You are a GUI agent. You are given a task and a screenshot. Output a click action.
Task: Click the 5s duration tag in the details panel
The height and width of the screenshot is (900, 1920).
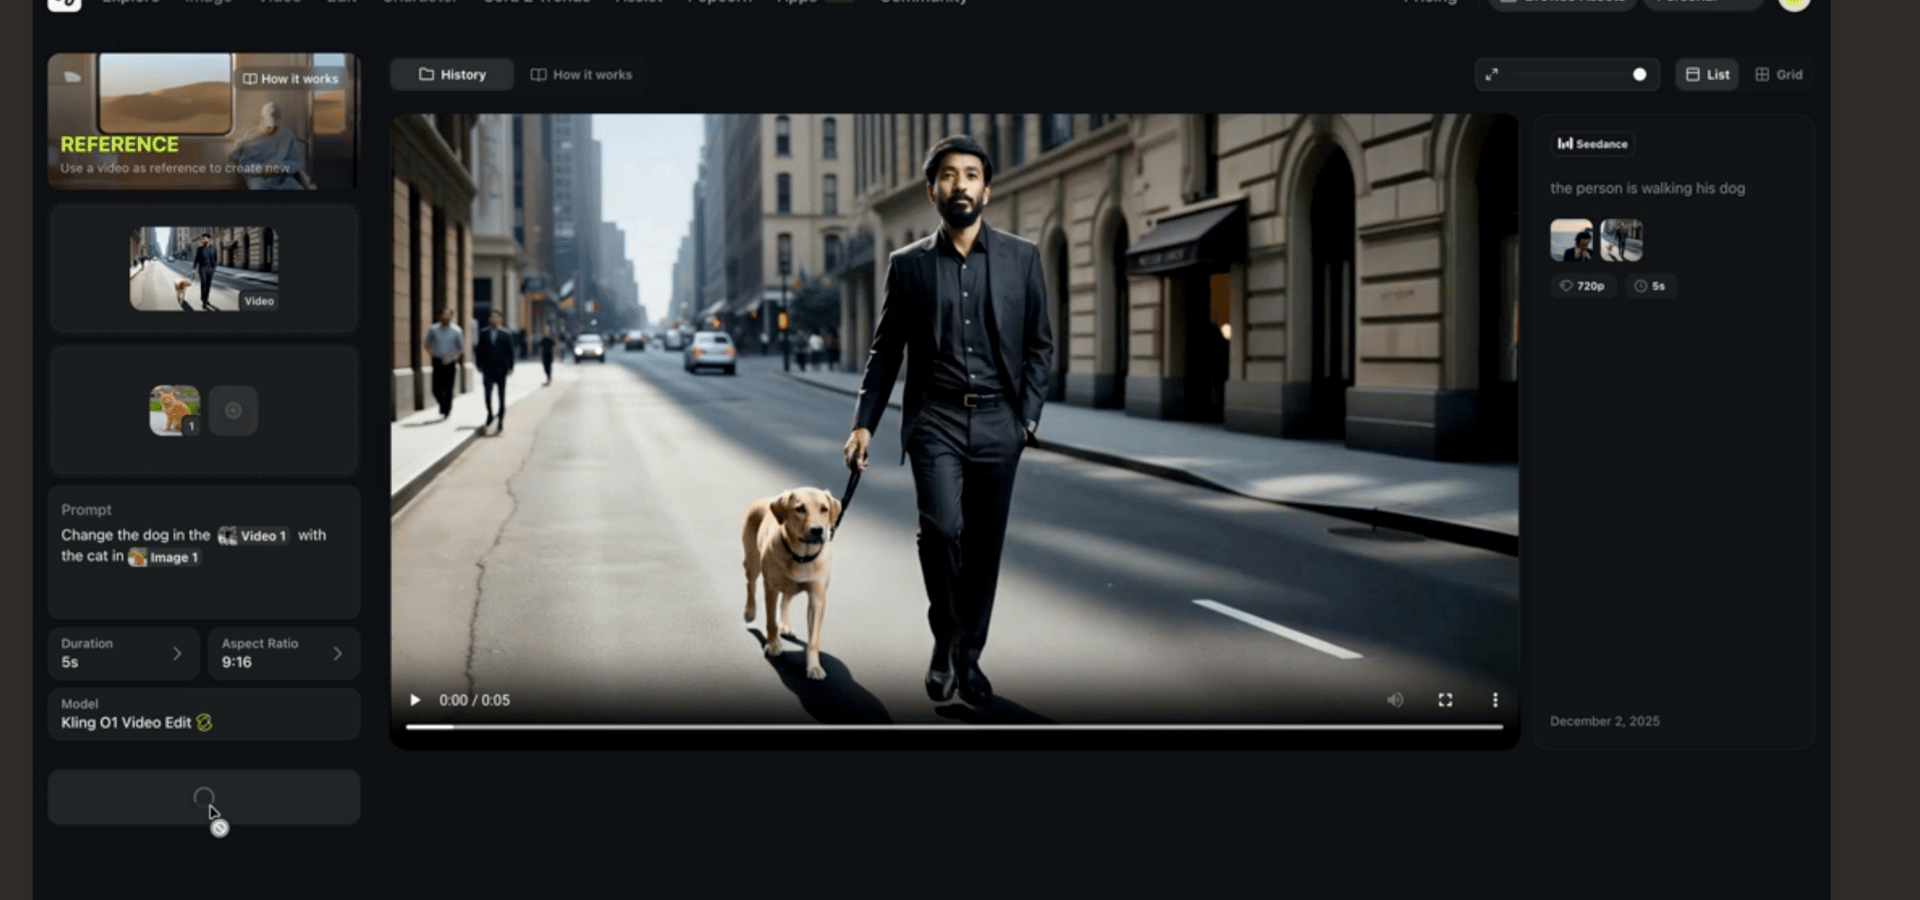(1650, 286)
